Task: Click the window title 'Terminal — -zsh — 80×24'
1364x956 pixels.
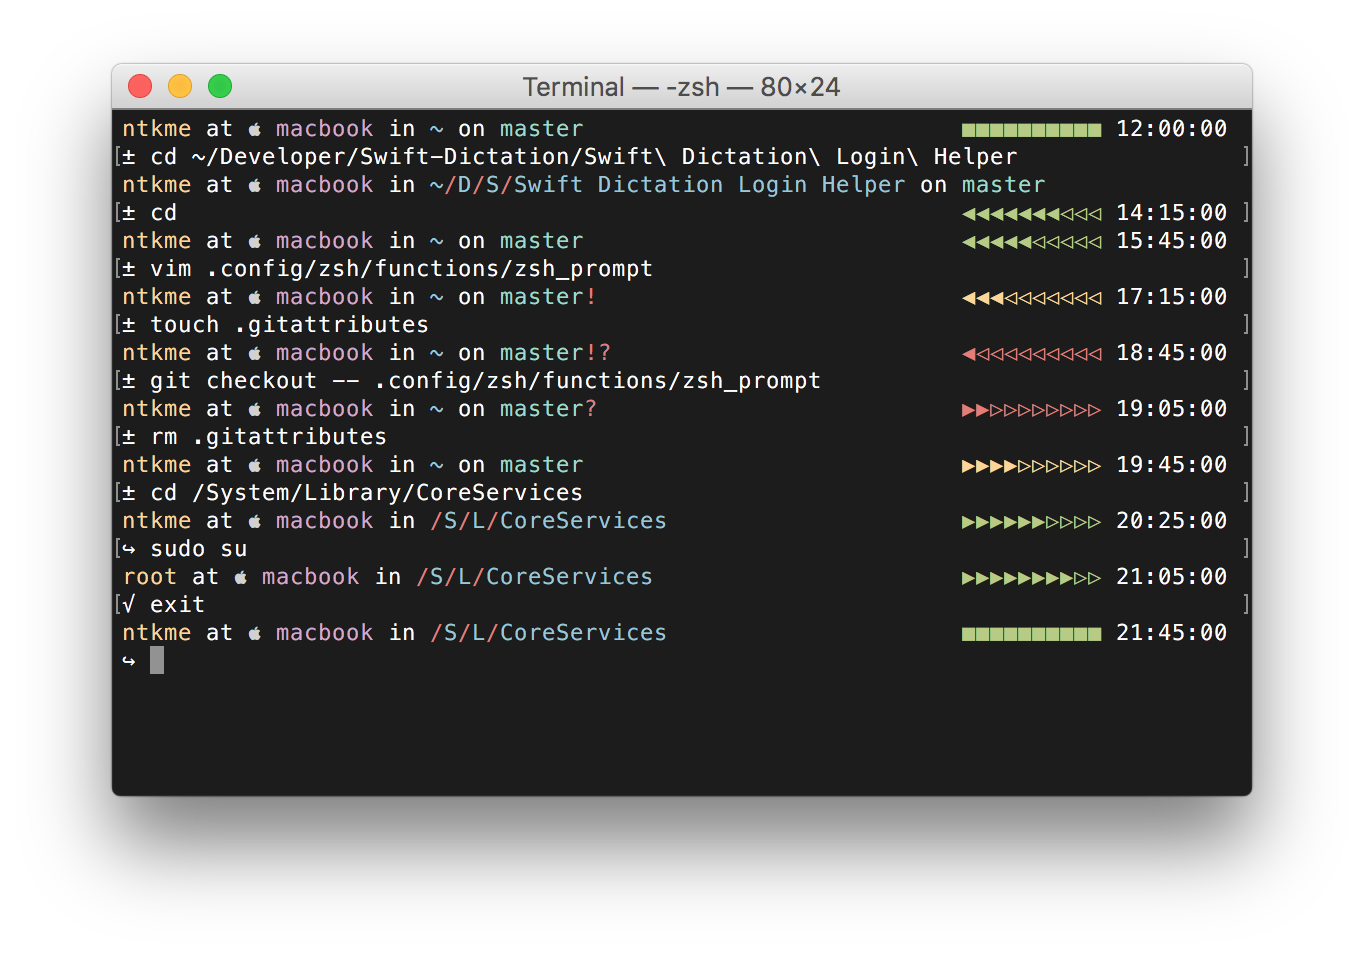Action: [681, 87]
